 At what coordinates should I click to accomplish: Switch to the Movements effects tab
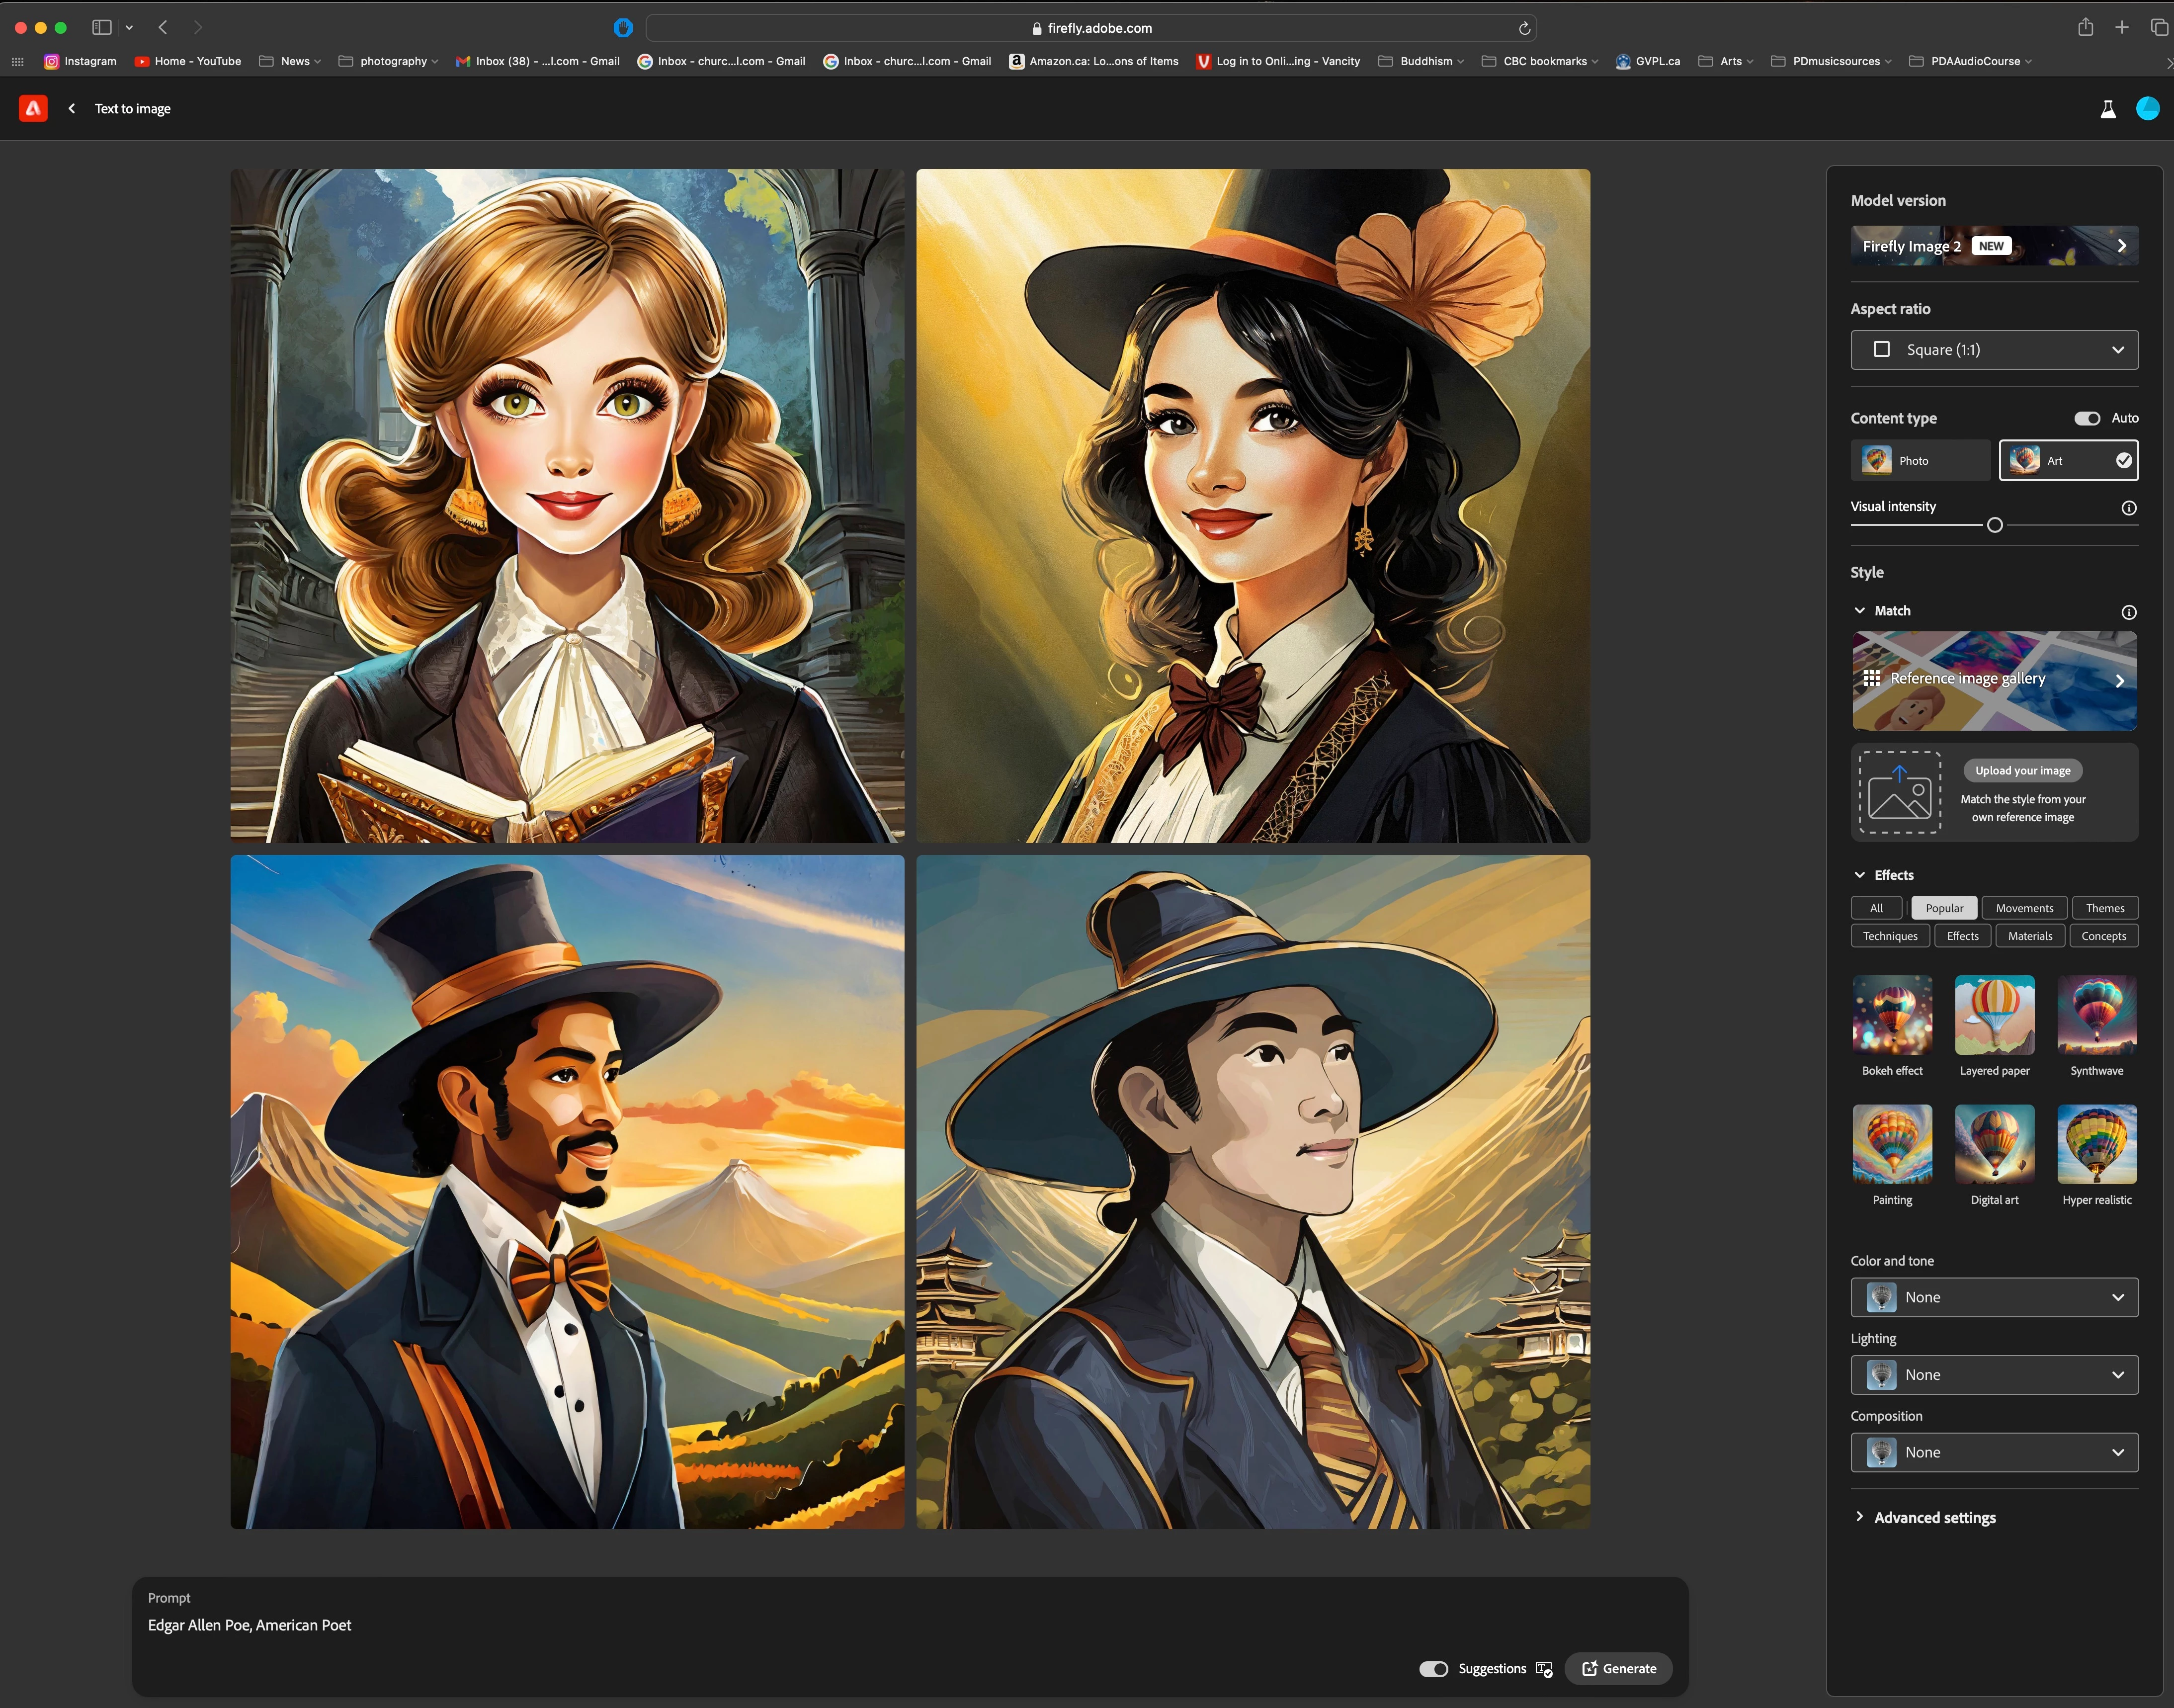pos(2024,908)
